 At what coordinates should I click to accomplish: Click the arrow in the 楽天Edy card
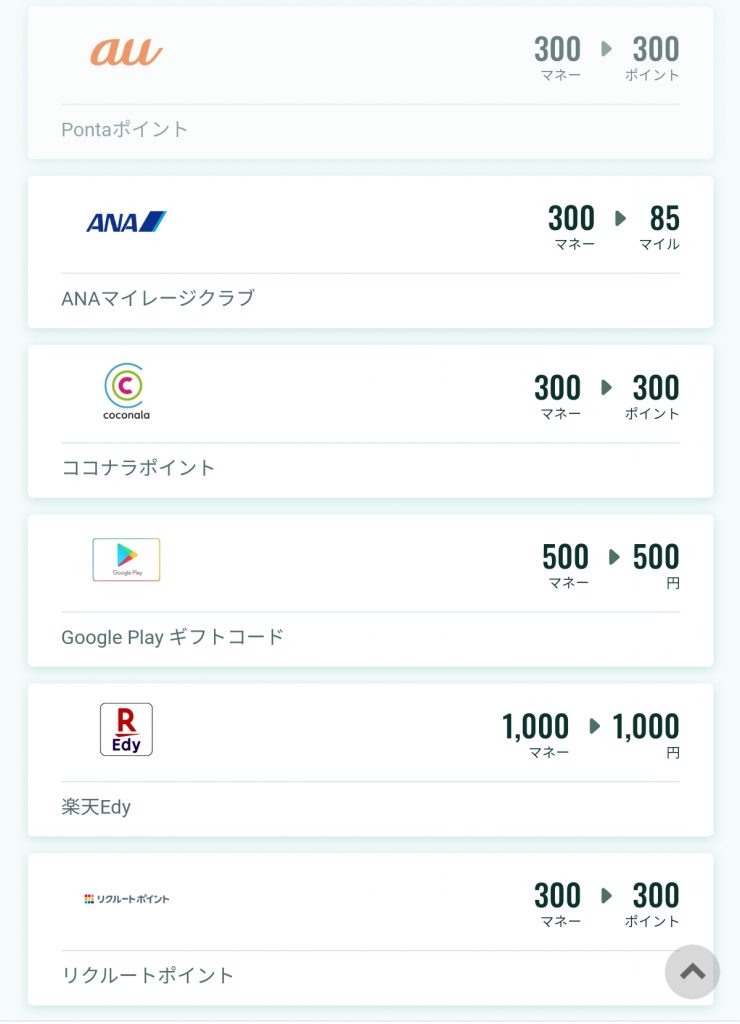click(x=594, y=726)
